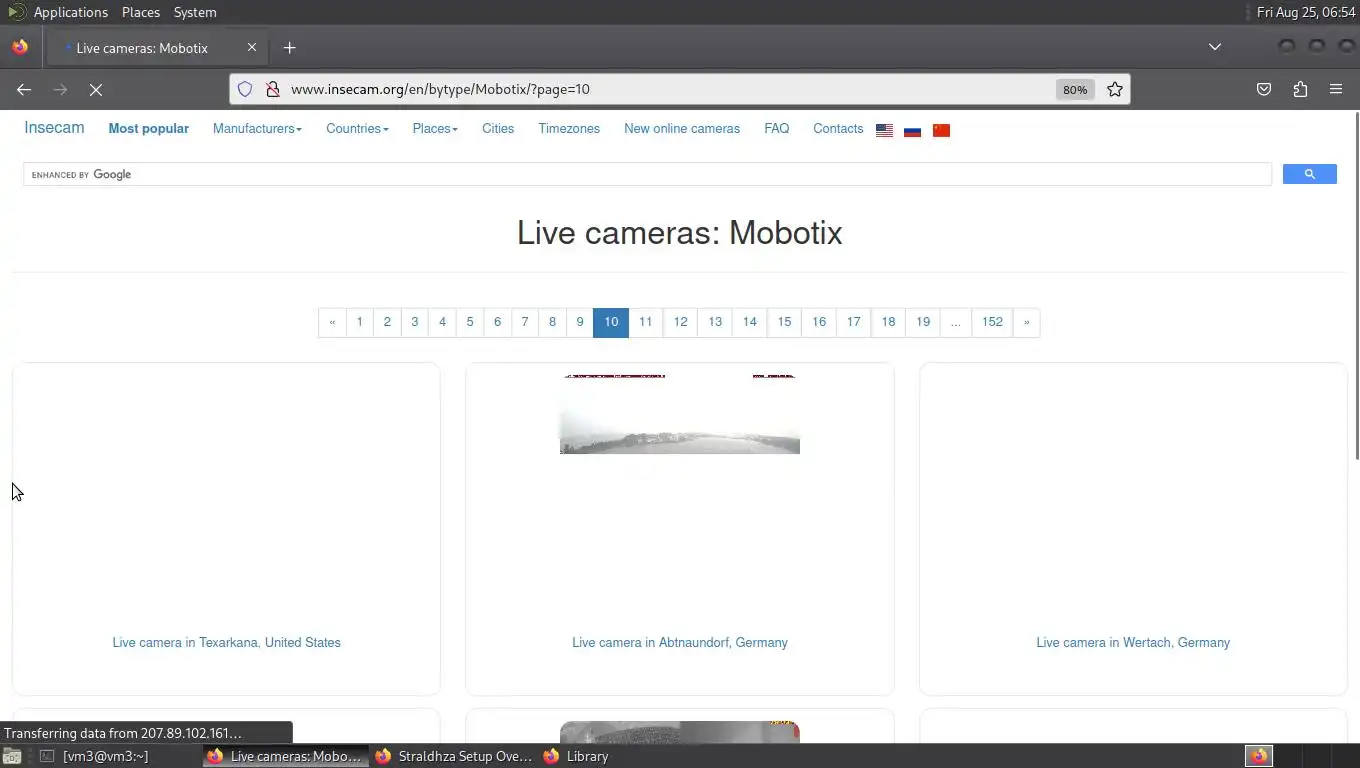This screenshot has height=768, width=1360.
Task: Close the Live cameras: Mobotix tab
Action: 252,47
